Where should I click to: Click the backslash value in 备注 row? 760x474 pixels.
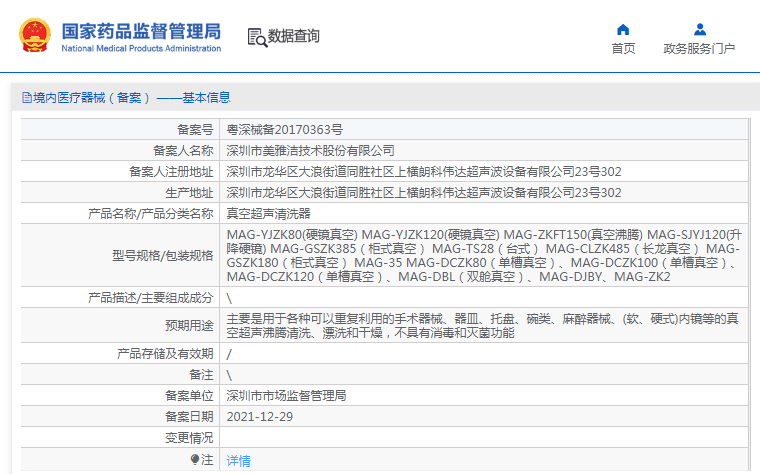coord(229,375)
